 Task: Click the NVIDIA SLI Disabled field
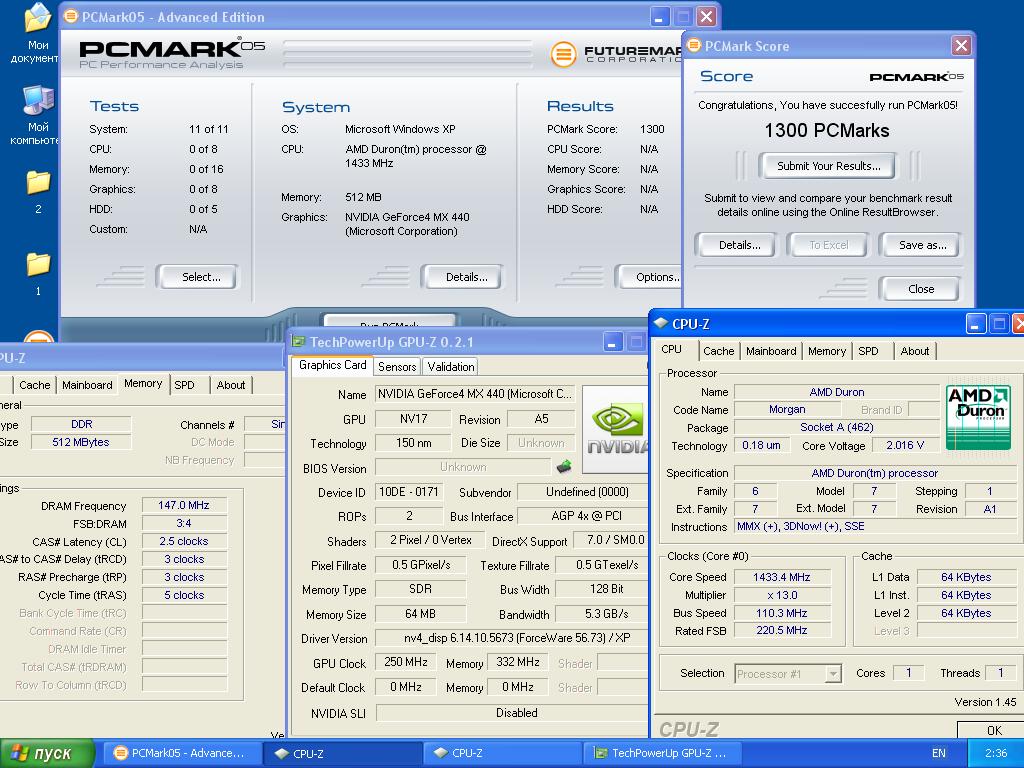[x=512, y=712]
